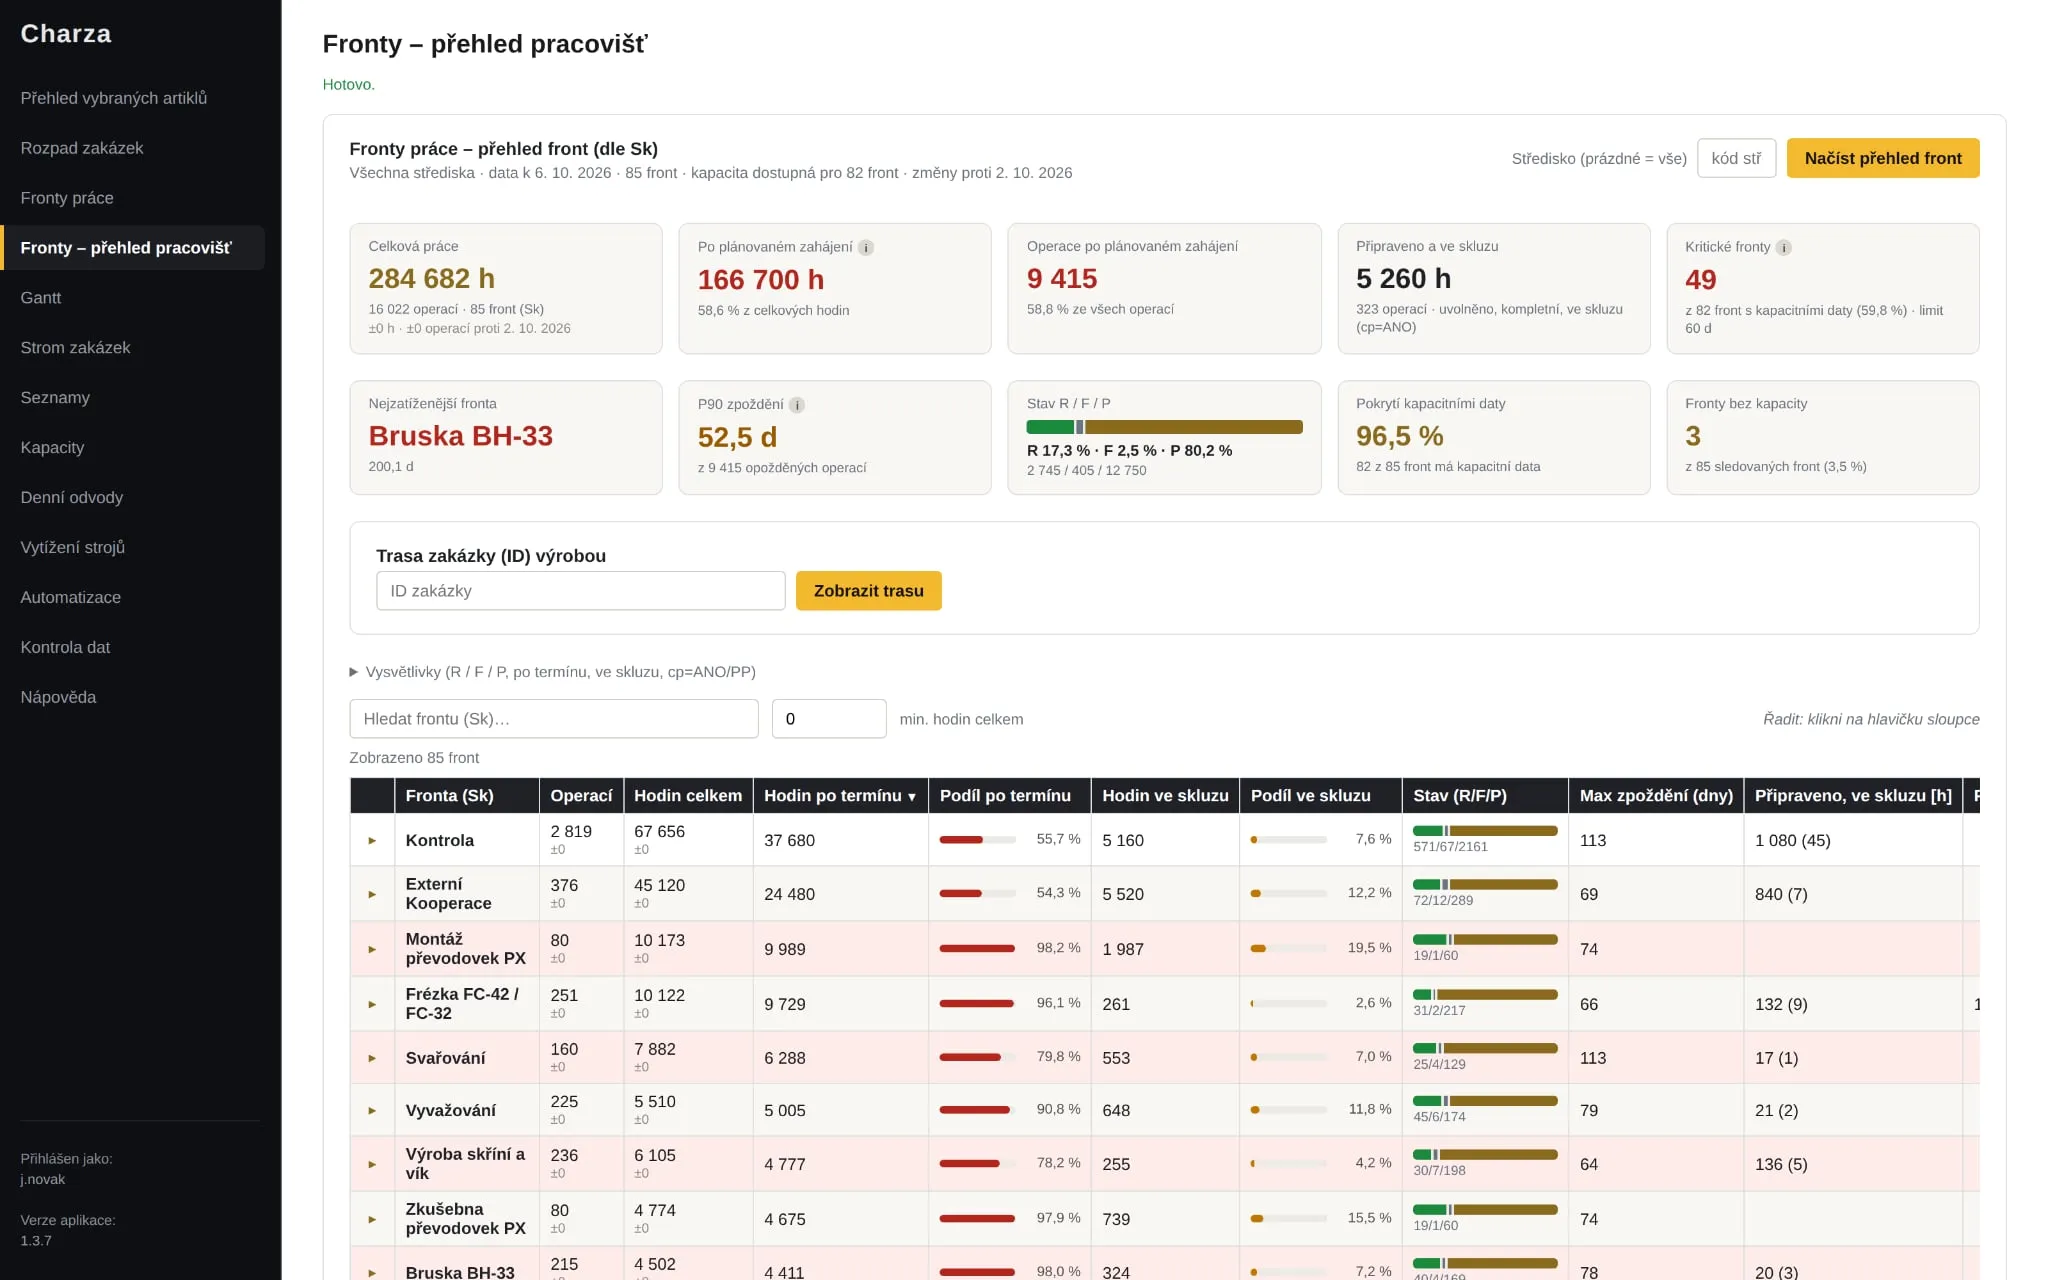Click info icon beside P90 zpoždění
The height and width of the screenshot is (1280, 2048).
tap(797, 405)
